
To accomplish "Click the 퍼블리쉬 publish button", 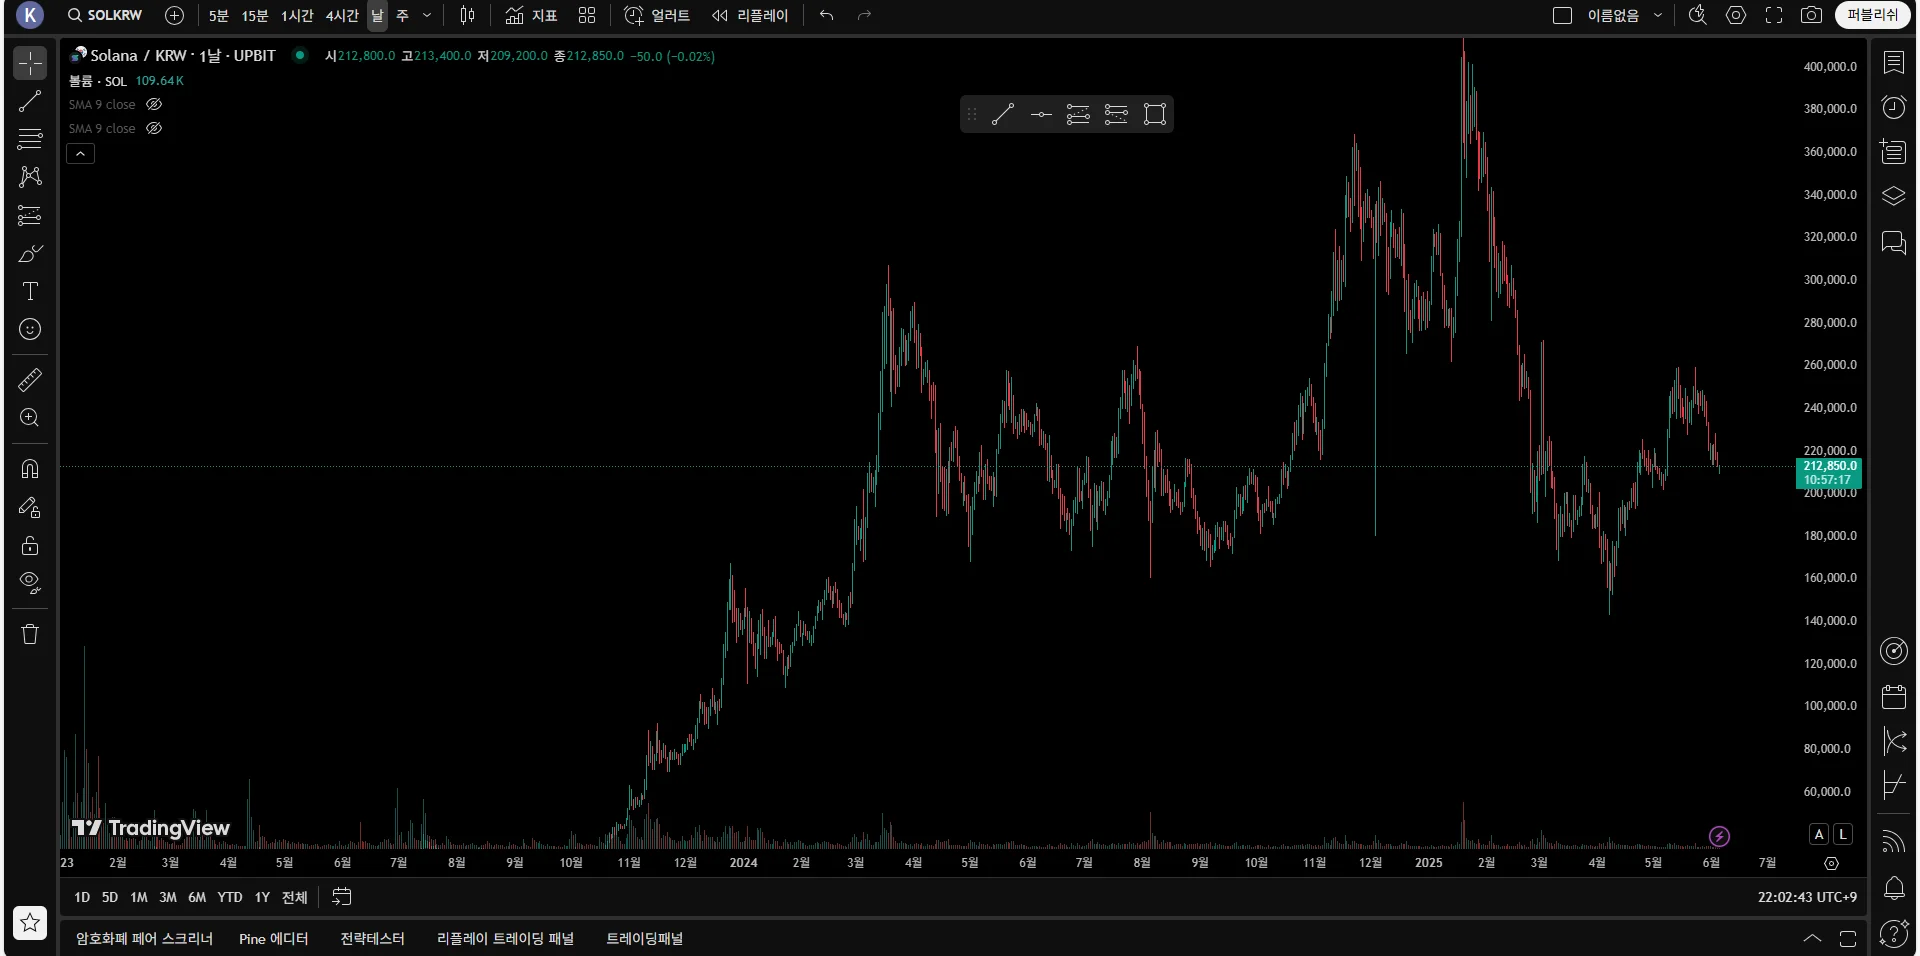I will pyautogui.click(x=1871, y=15).
